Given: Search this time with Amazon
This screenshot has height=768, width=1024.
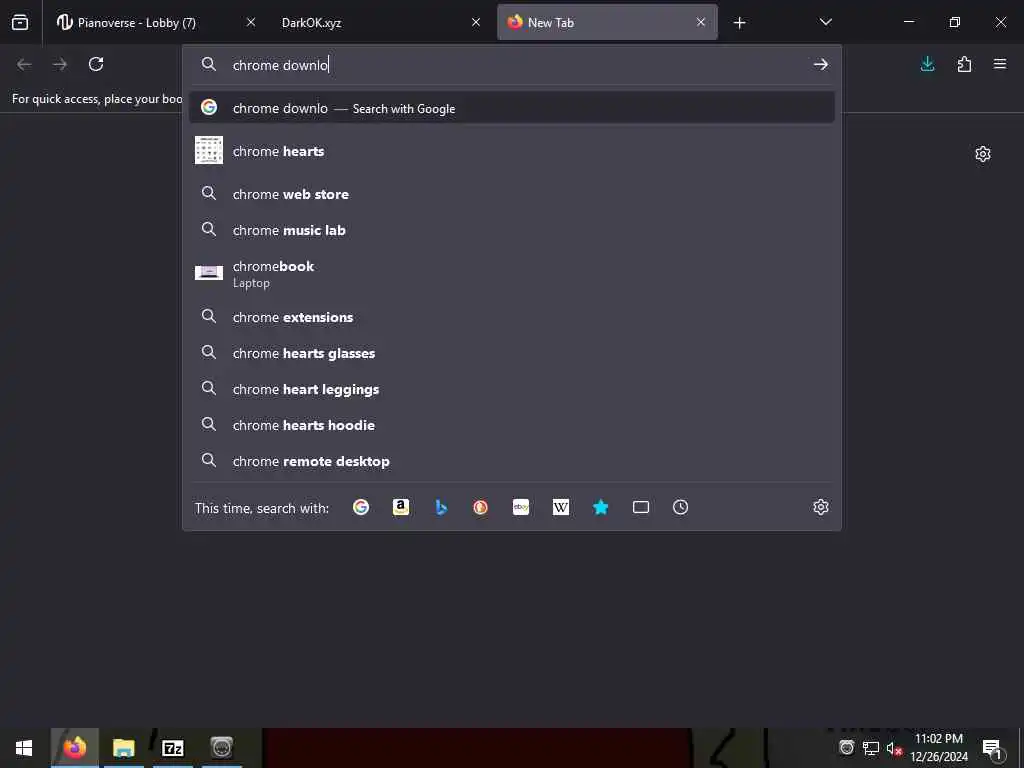Looking at the screenshot, I should click(x=401, y=507).
